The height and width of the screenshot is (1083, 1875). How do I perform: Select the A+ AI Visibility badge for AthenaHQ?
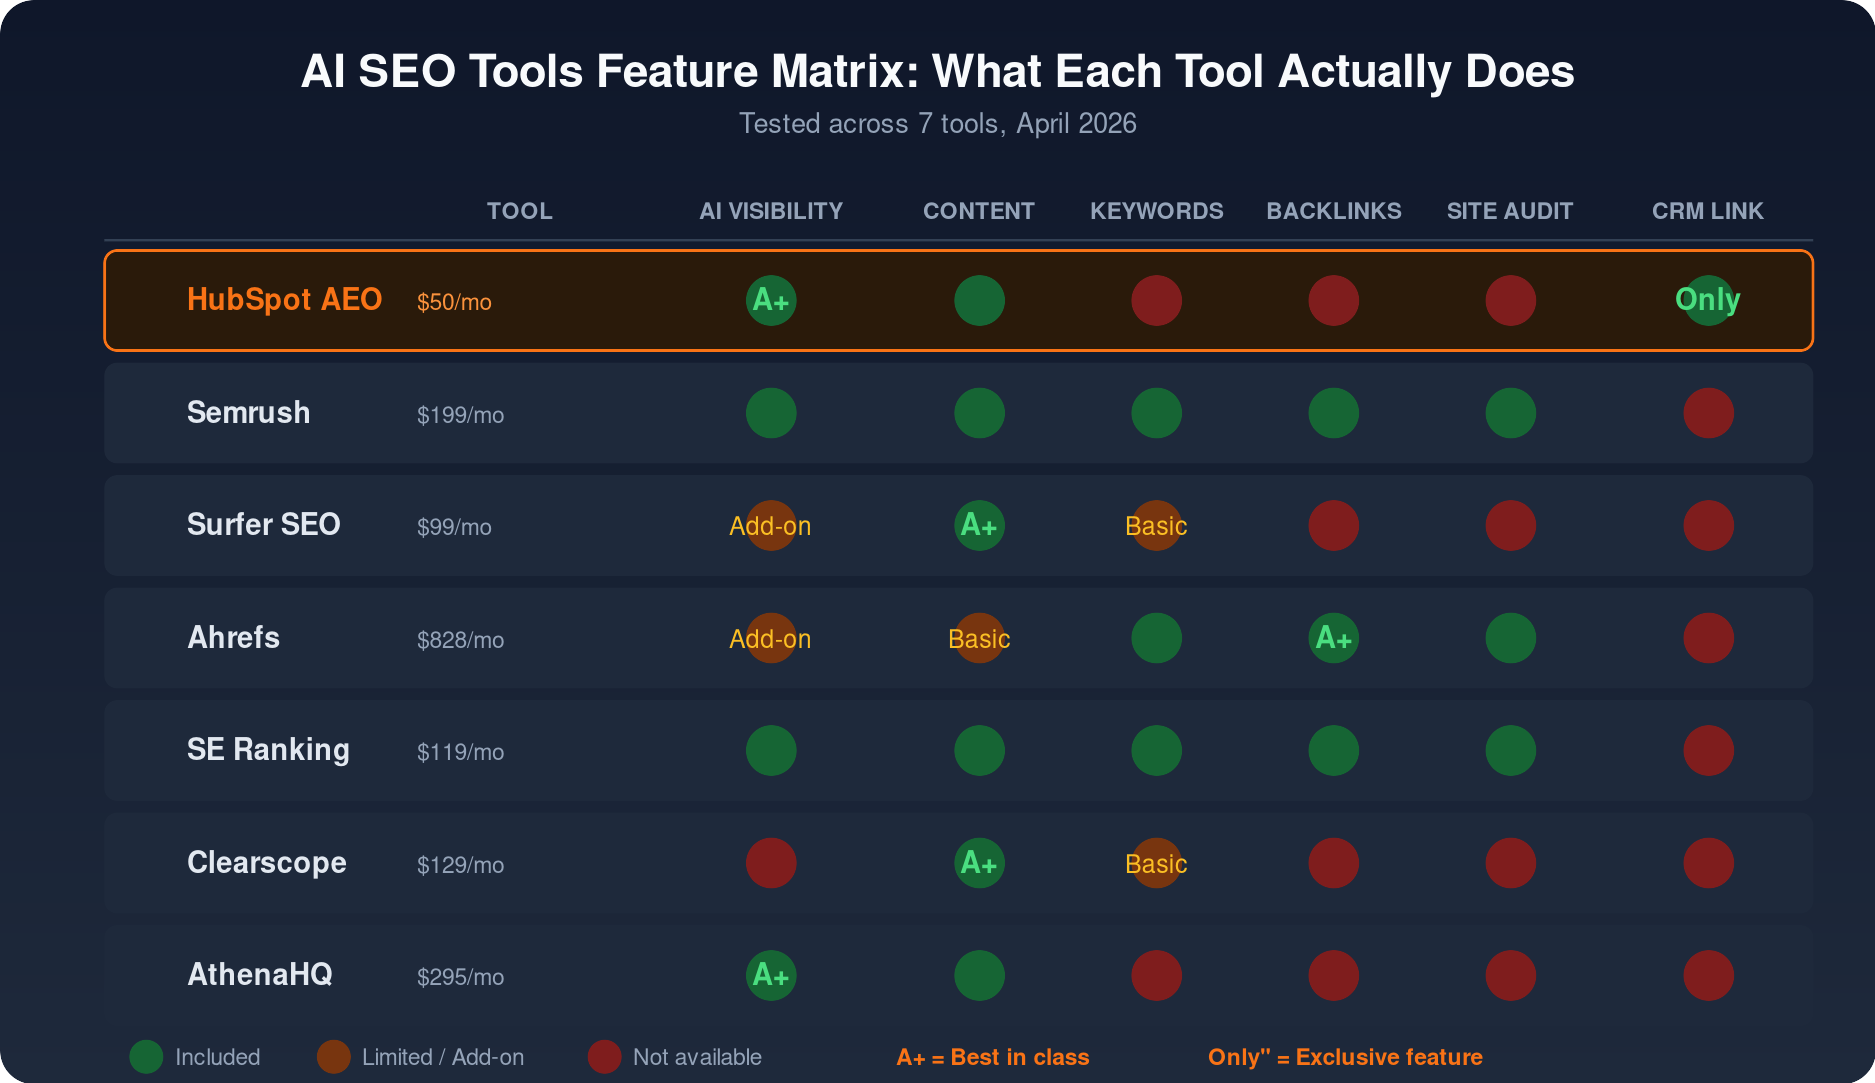click(x=770, y=975)
